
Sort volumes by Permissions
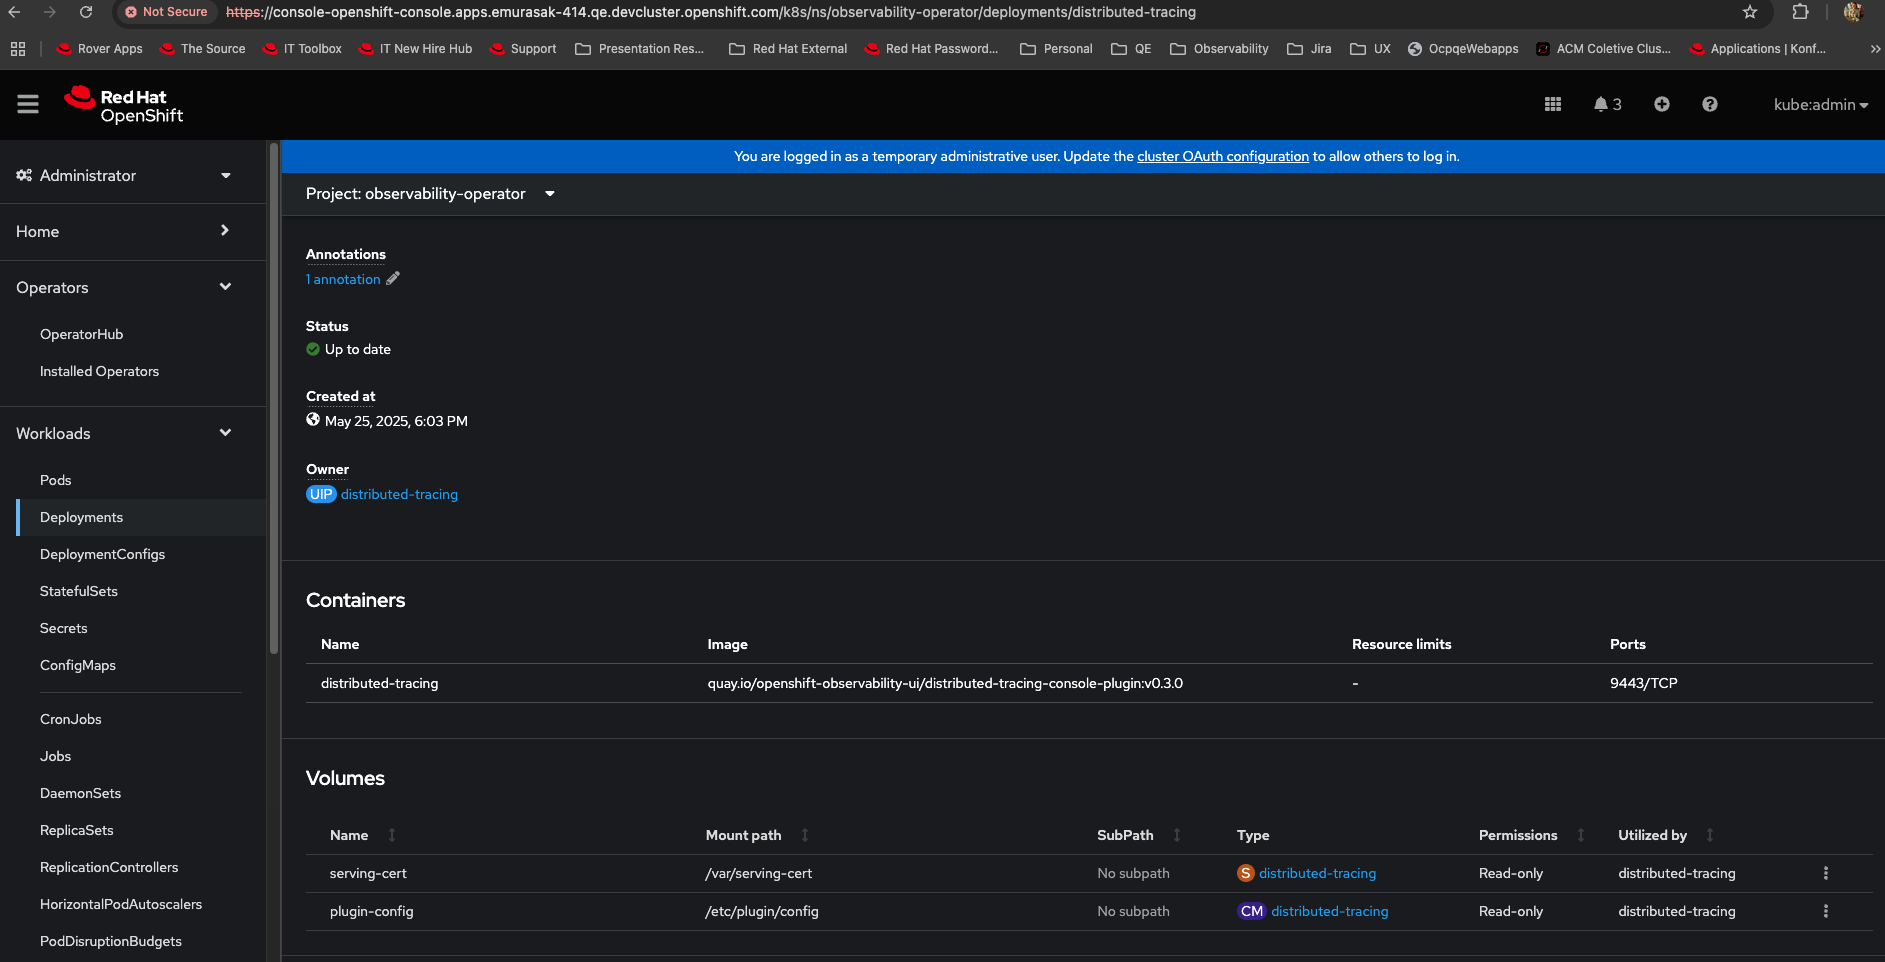(1581, 835)
